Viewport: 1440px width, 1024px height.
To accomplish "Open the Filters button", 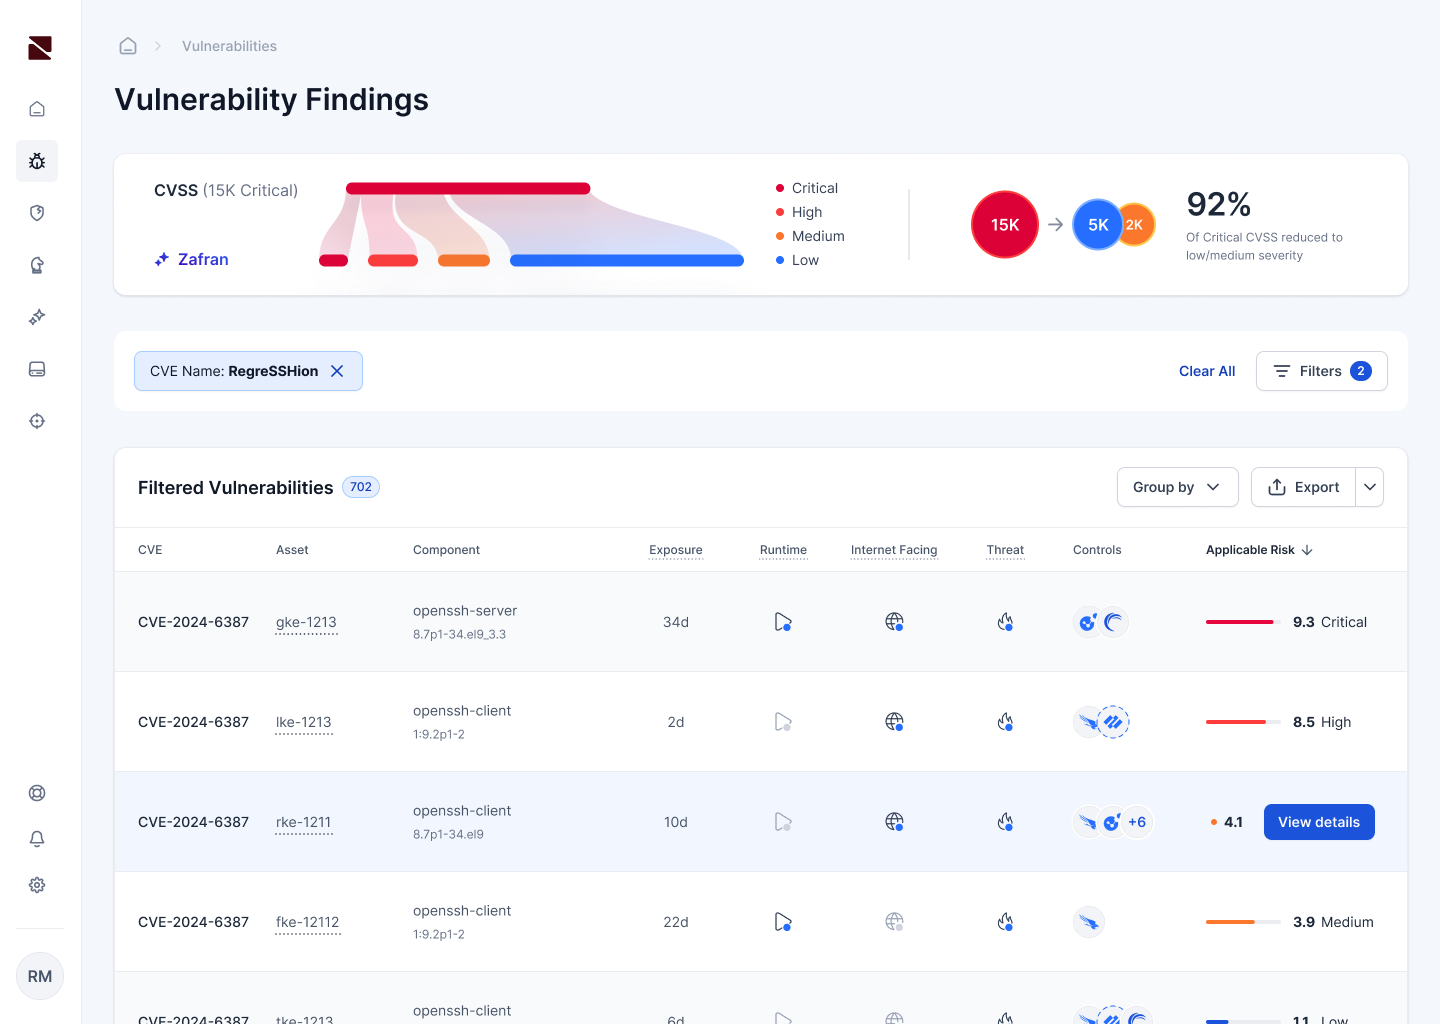I will click(x=1320, y=371).
